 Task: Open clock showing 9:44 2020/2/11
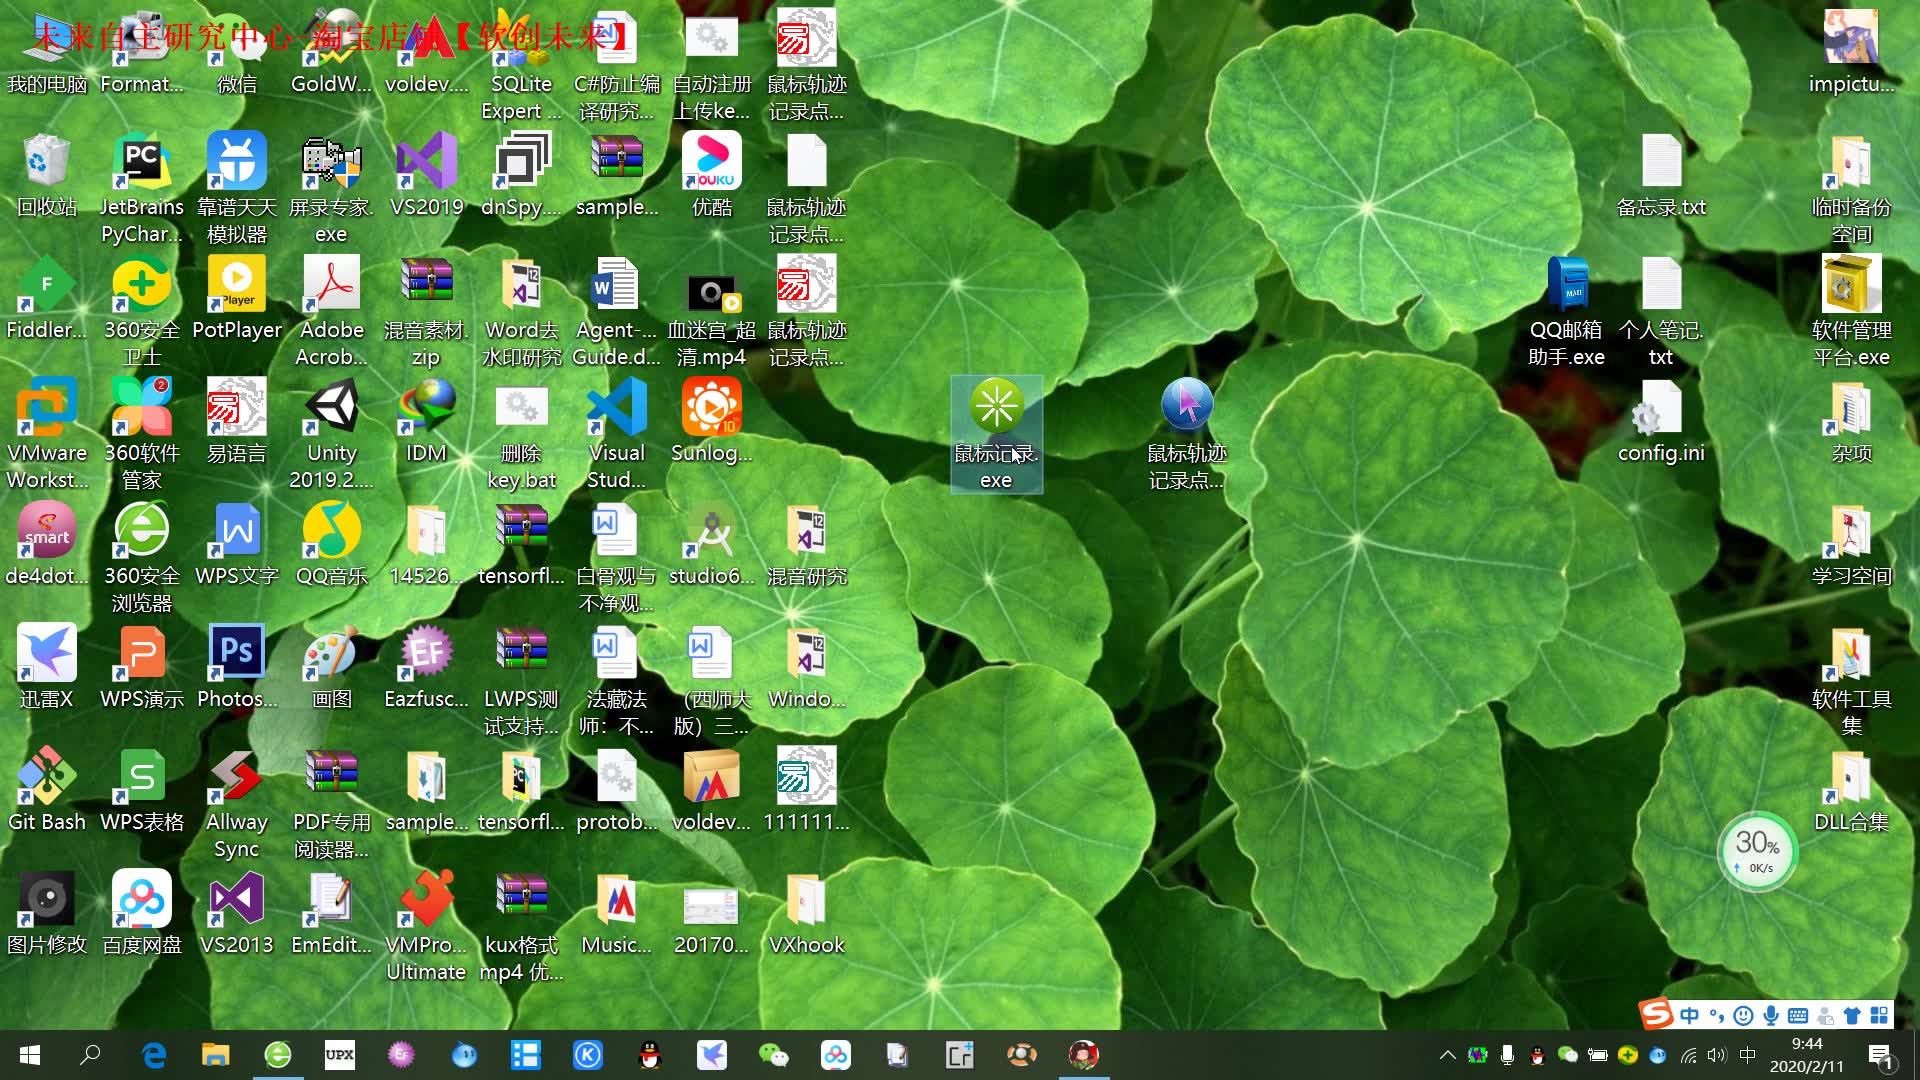point(1806,1055)
